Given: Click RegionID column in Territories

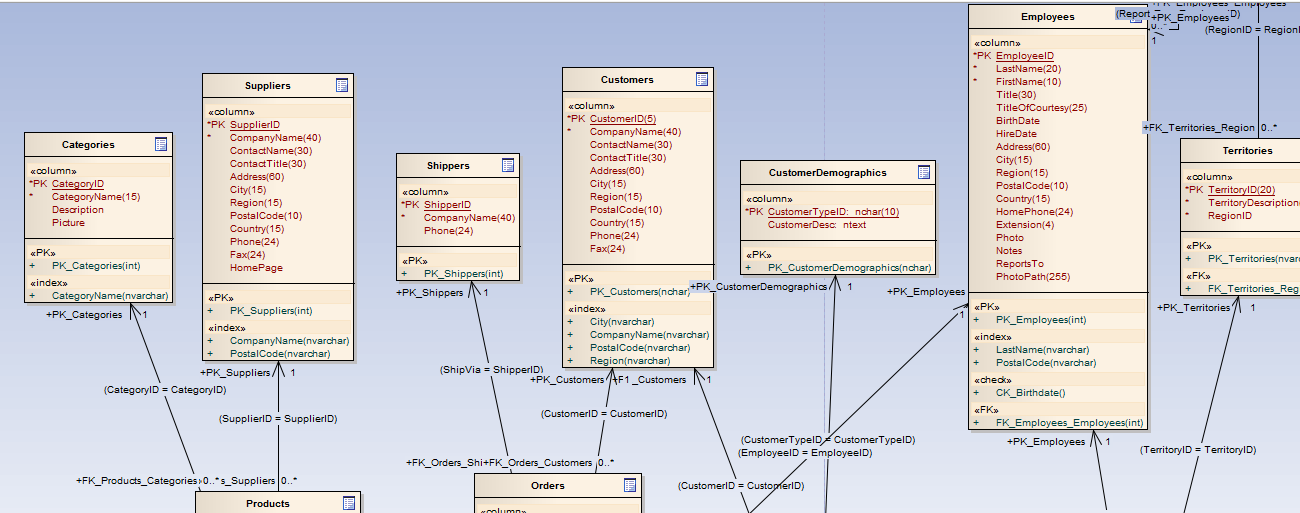Looking at the screenshot, I should point(1230,216).
